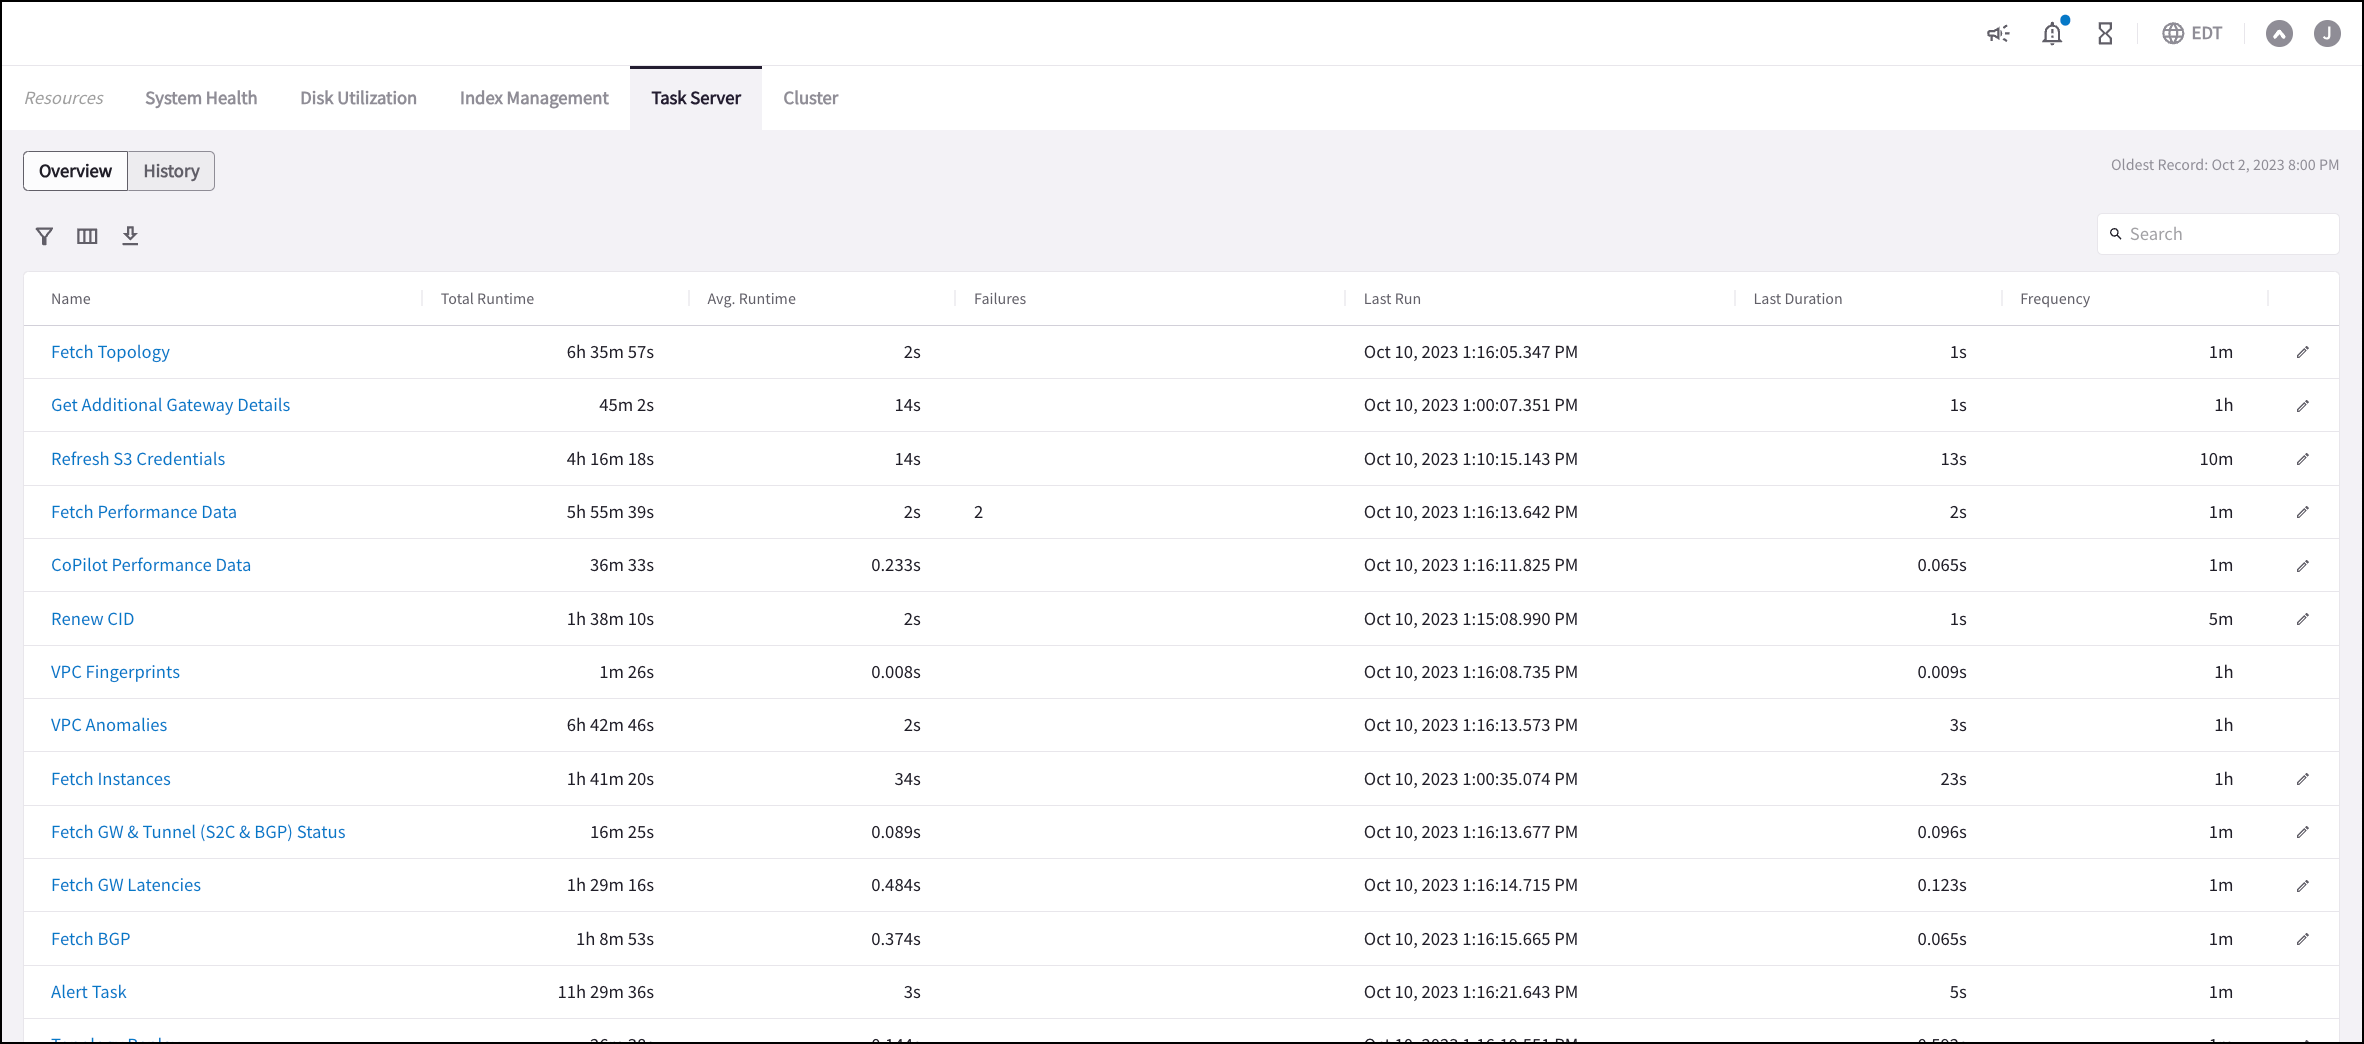Click the hourglass icon in header

click(x=2105, y=34)
